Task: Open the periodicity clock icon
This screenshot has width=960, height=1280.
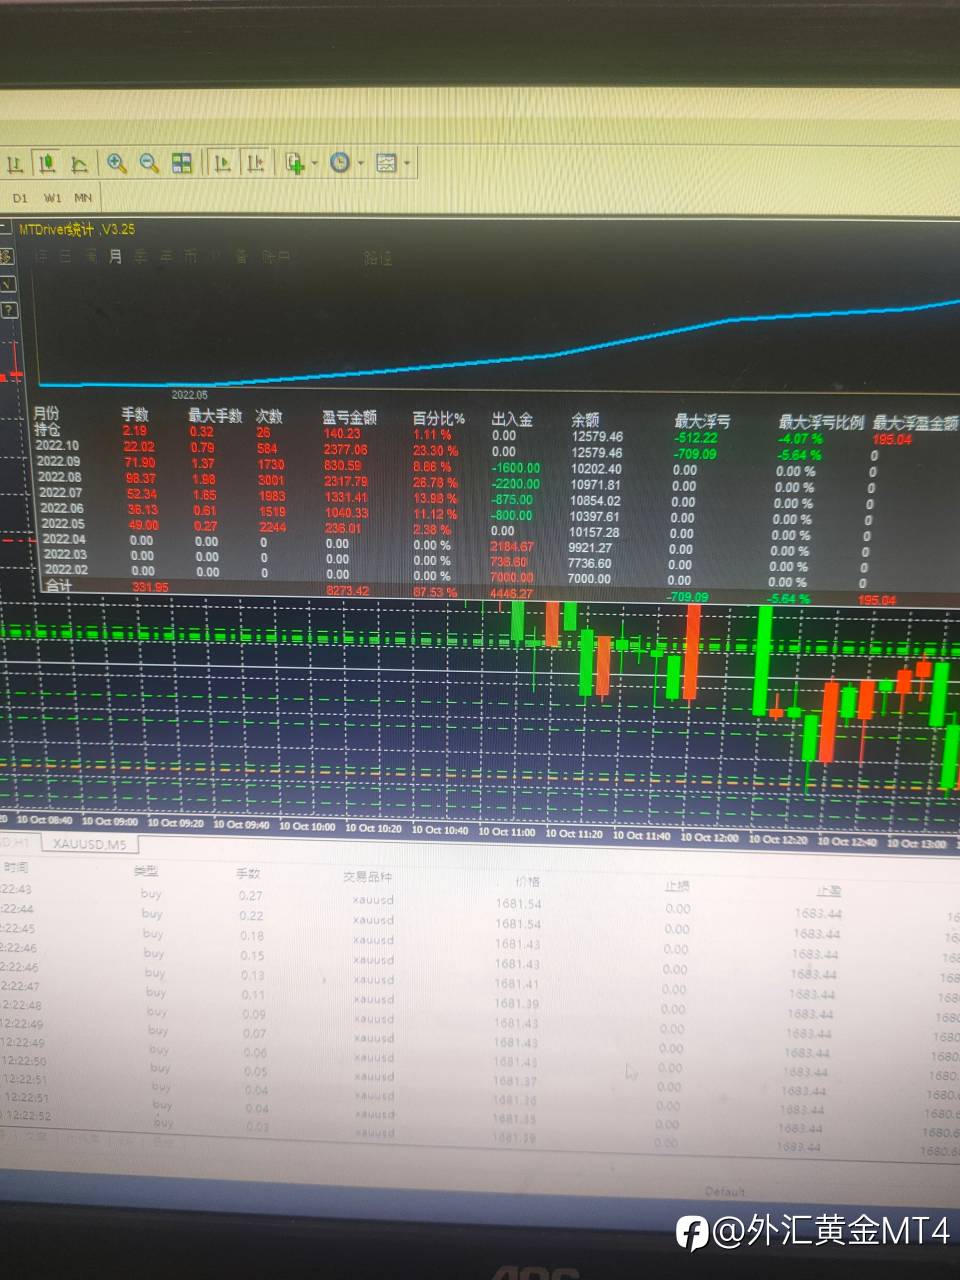Action: [x=340, y=162]
